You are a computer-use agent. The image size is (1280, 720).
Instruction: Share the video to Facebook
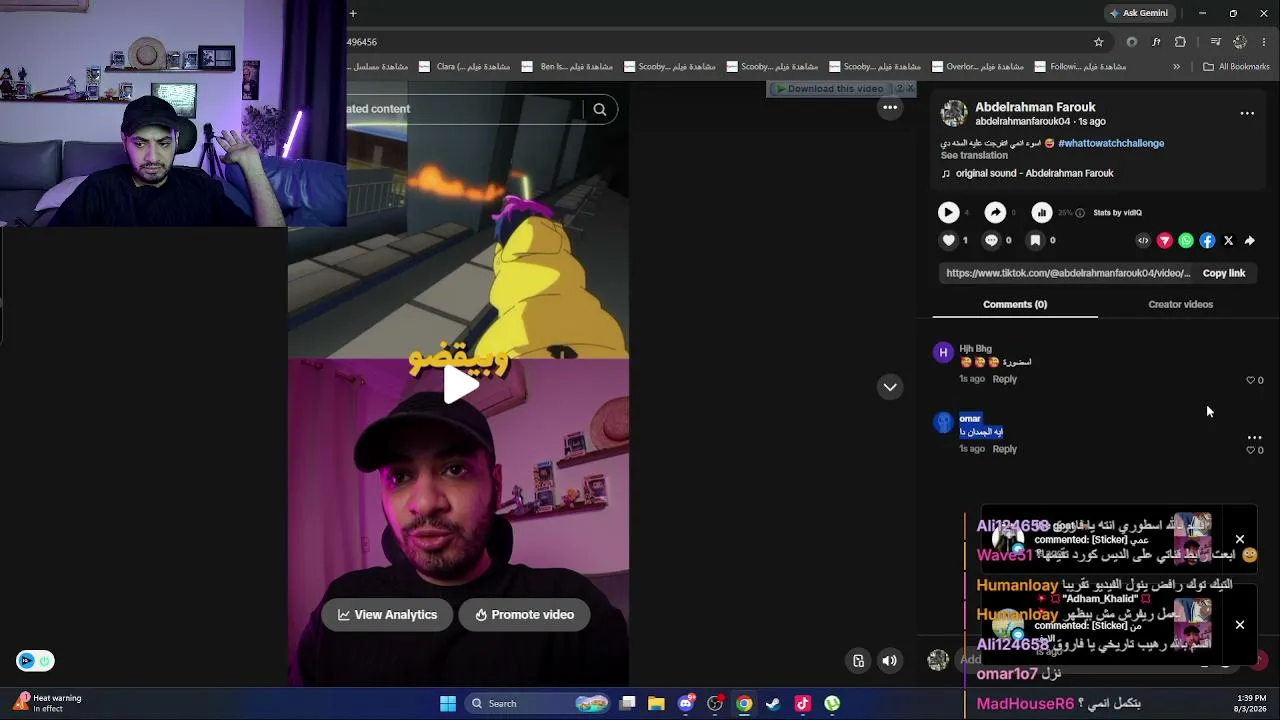tap(1207, 240)
